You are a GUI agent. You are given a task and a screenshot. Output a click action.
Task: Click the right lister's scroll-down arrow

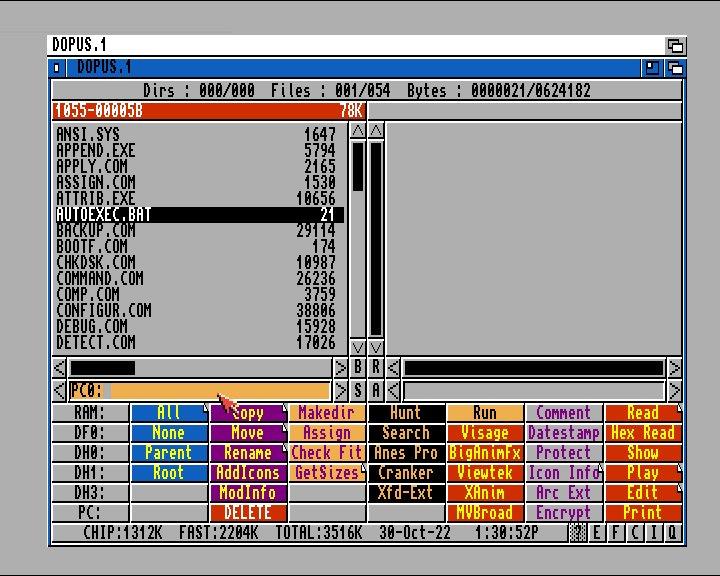click(376, 347)
